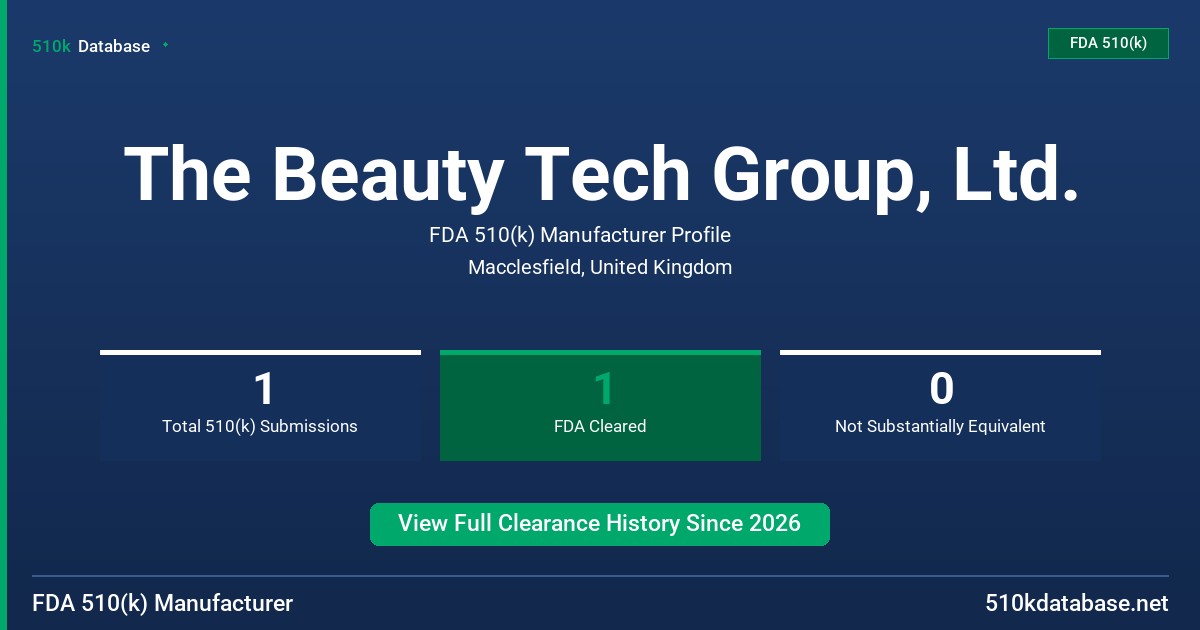Click the FDA 510(k) badge
1200x630 pixels.
tap(1108, 43)
